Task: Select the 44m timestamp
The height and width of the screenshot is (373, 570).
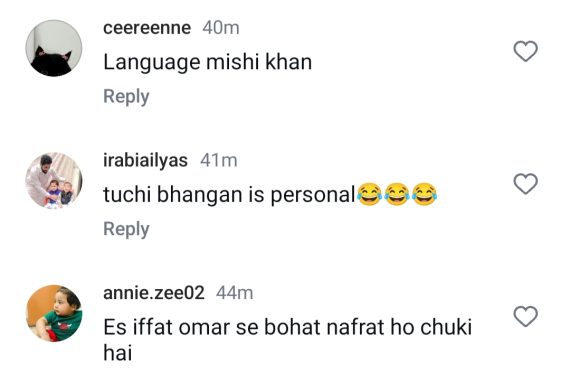Action: (x=234, y=293)
